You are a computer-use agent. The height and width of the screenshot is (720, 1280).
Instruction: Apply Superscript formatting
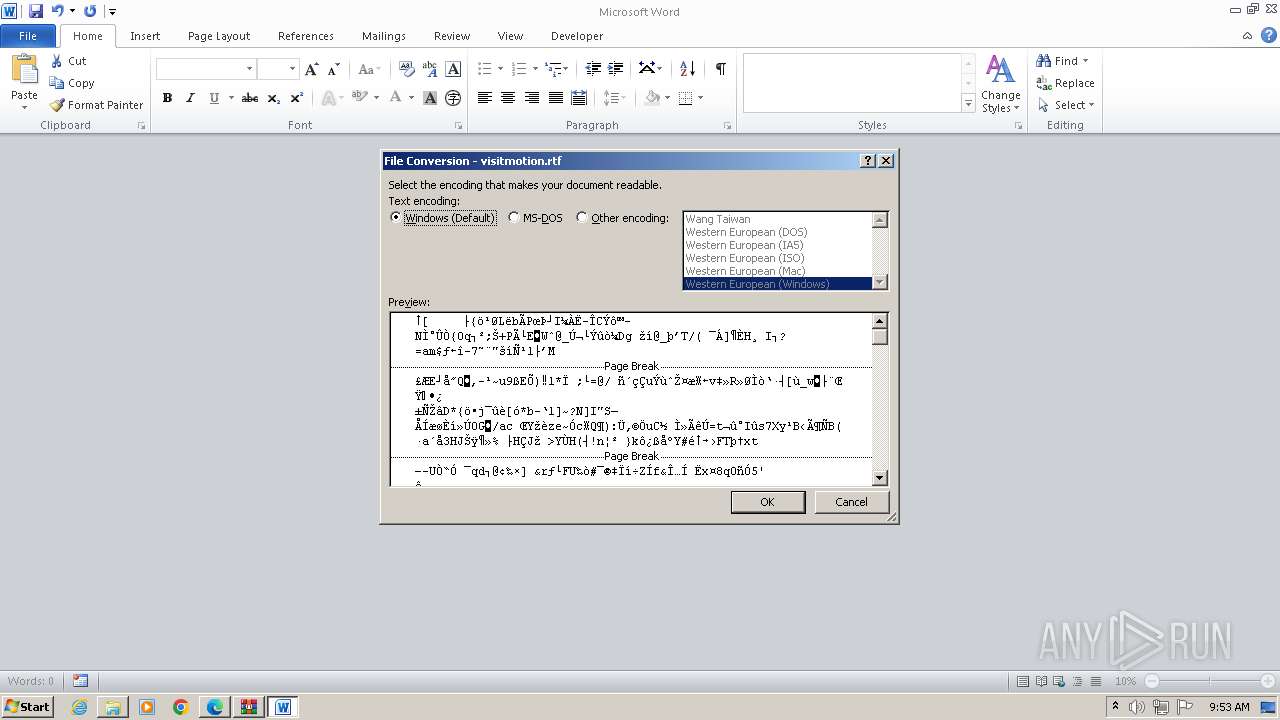tap(297, 98)
